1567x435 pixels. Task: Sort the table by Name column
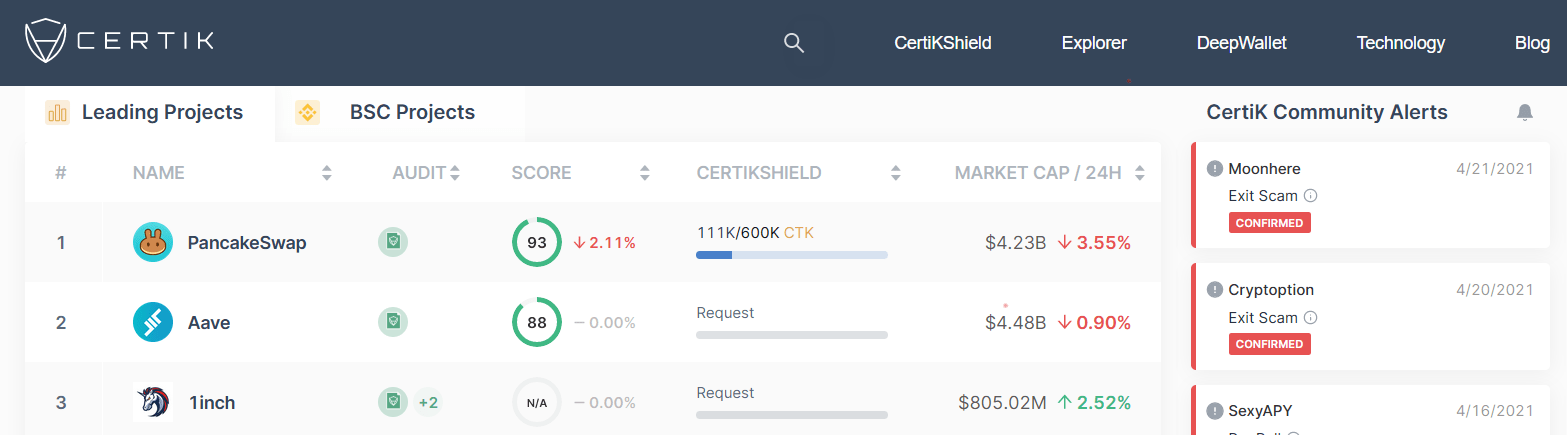coord(326,173)
